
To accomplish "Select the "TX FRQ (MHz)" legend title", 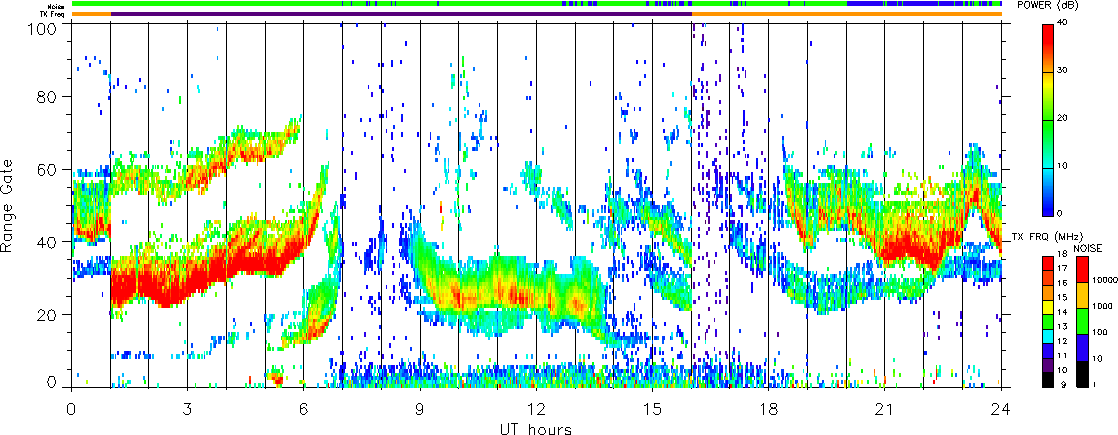I will [1047, 236].
